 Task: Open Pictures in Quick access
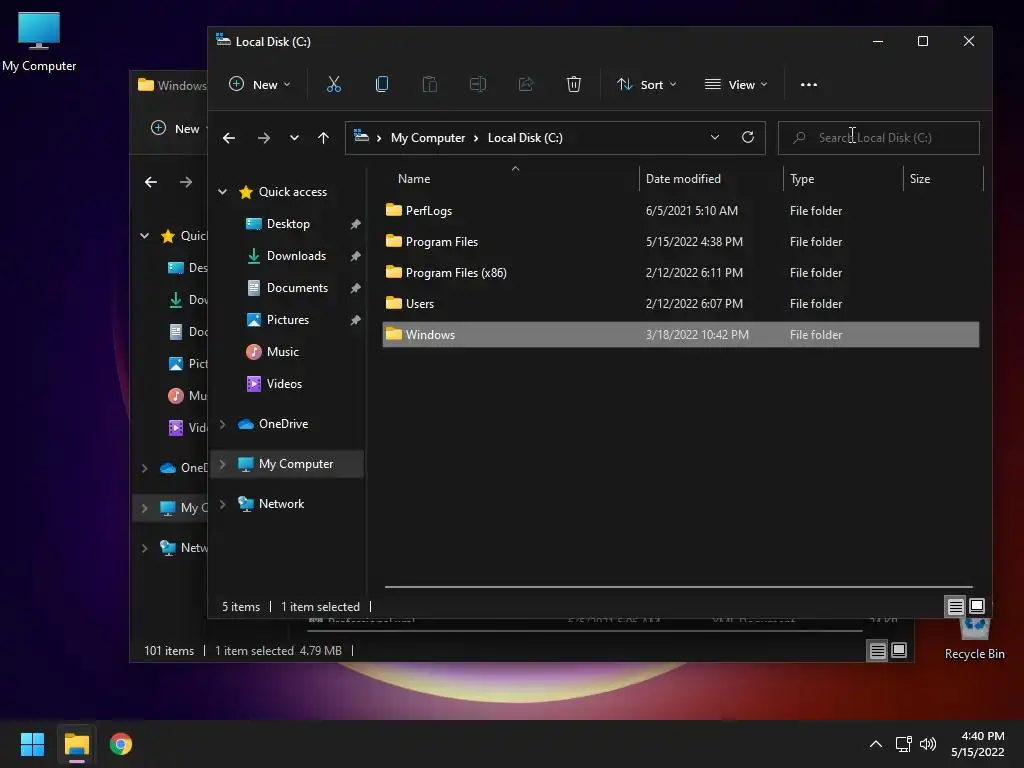pos(287,320)
